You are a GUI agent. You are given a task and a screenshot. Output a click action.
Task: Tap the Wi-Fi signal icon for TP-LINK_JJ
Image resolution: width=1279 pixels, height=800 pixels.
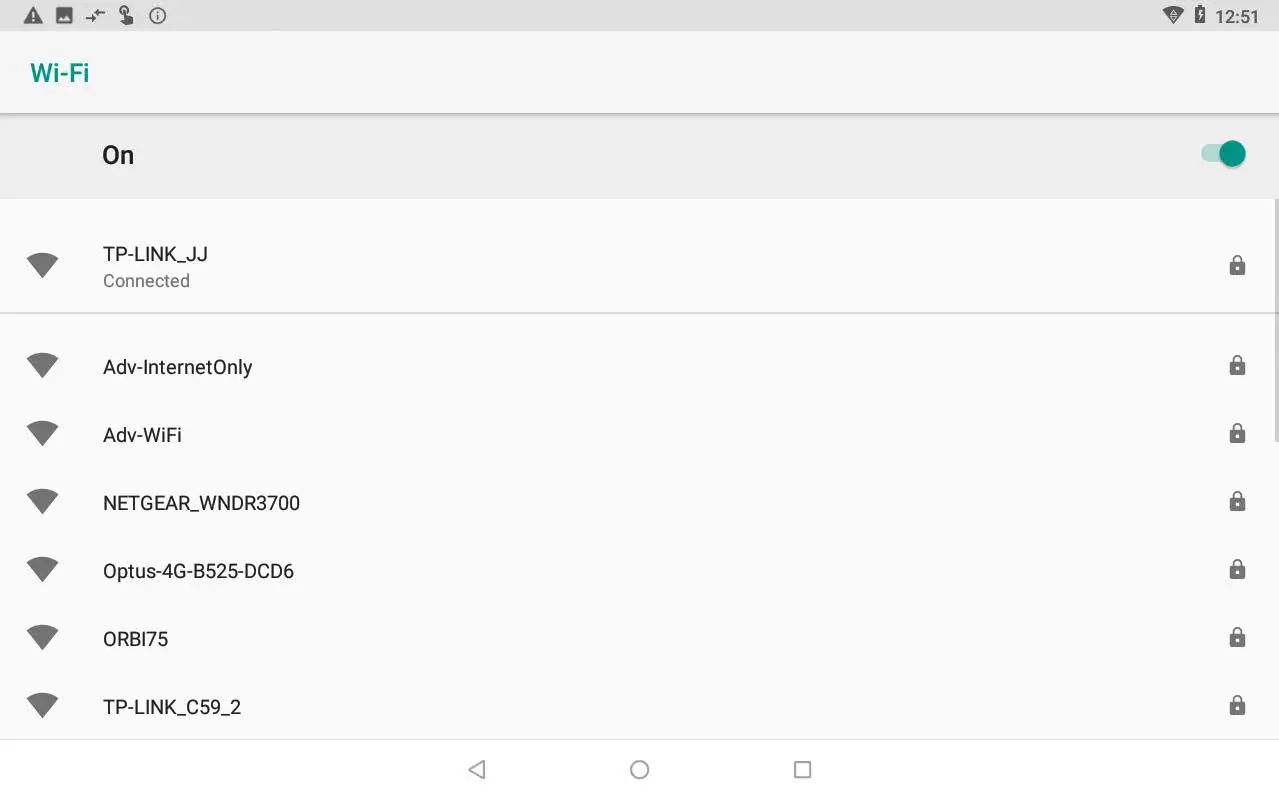tap(42, 265)
